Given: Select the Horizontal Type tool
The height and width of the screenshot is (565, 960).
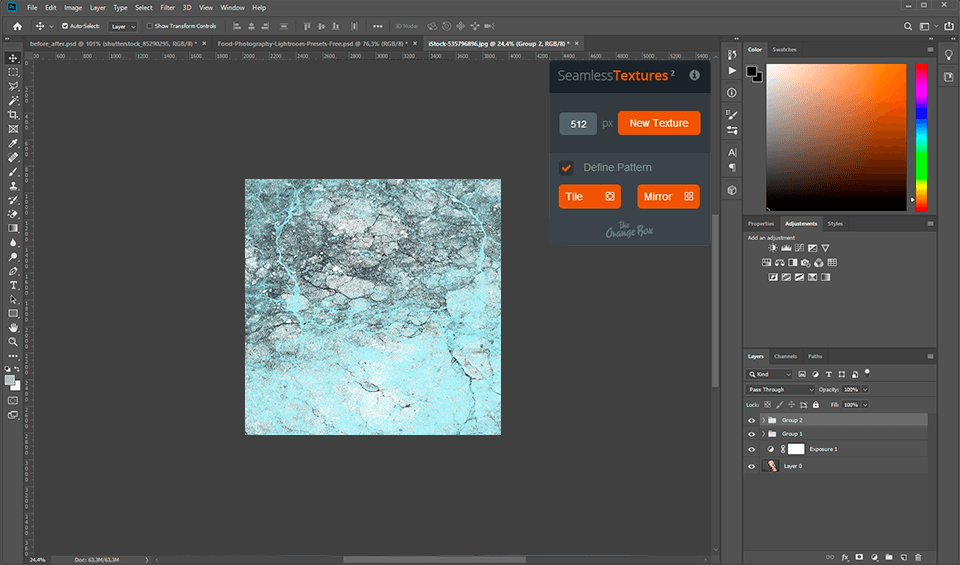Looking at the screenshot, I should click(13, 285).
